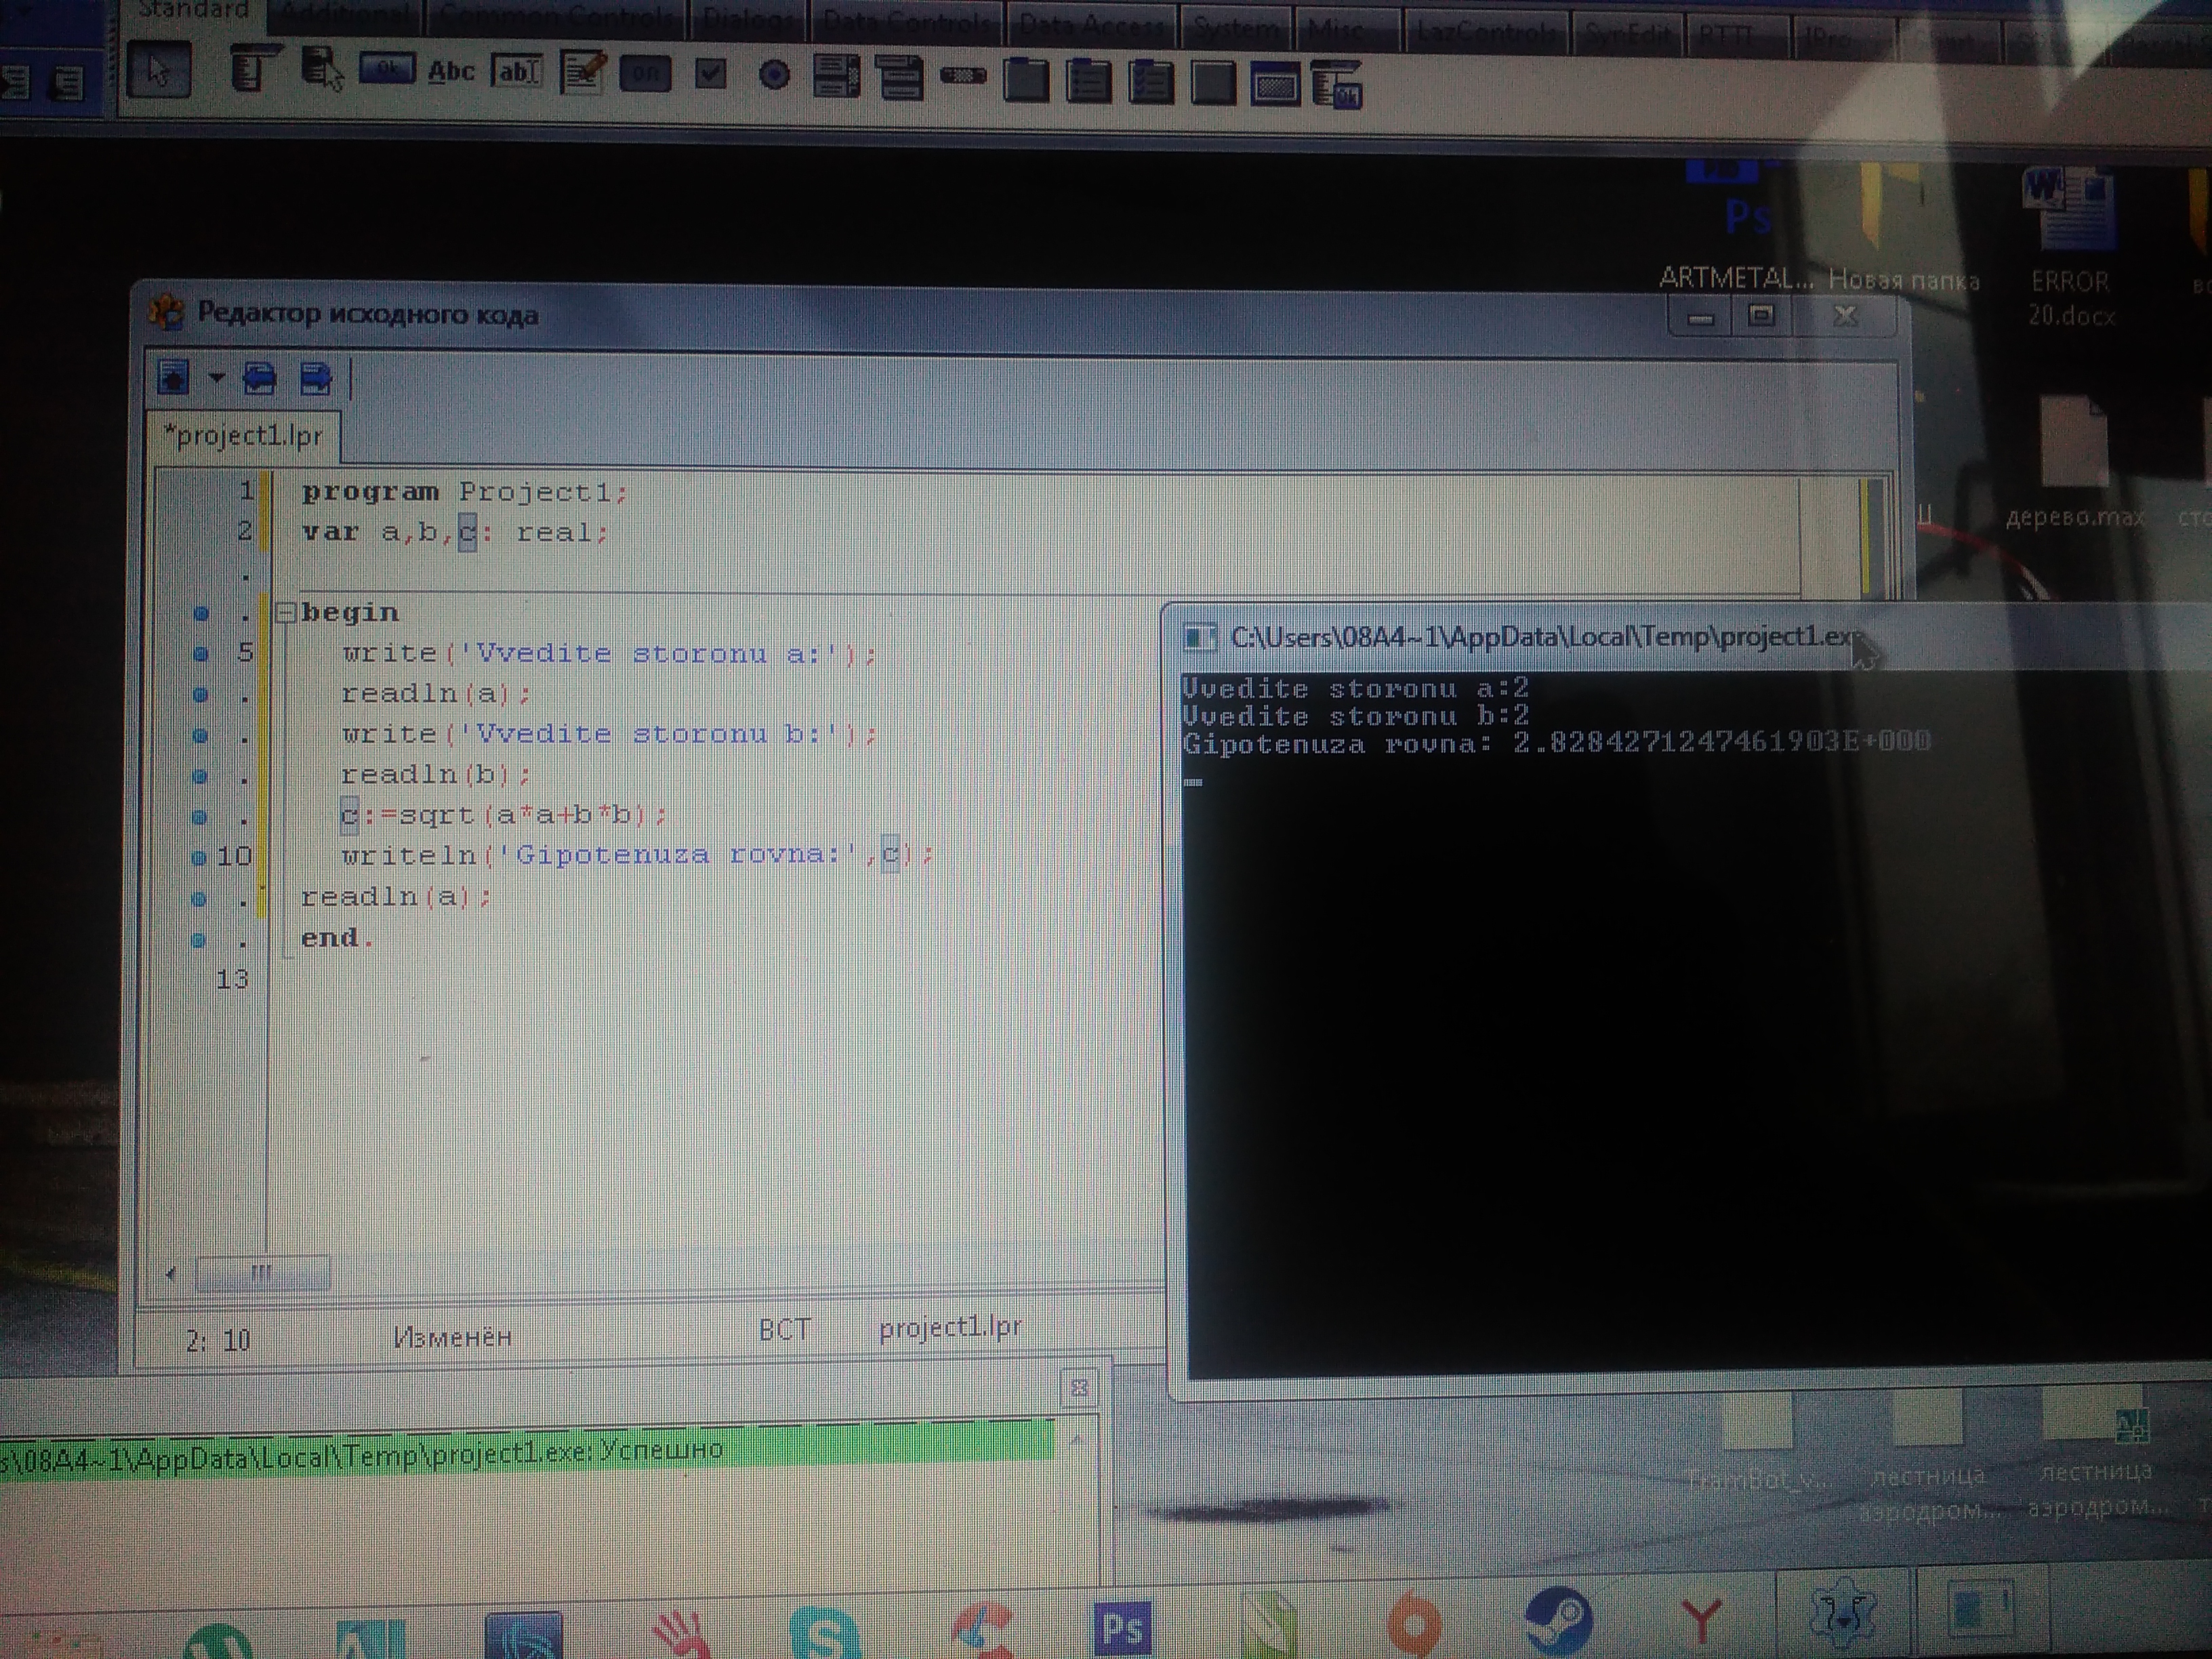Select the TMemo component icon

coord(582,73)
